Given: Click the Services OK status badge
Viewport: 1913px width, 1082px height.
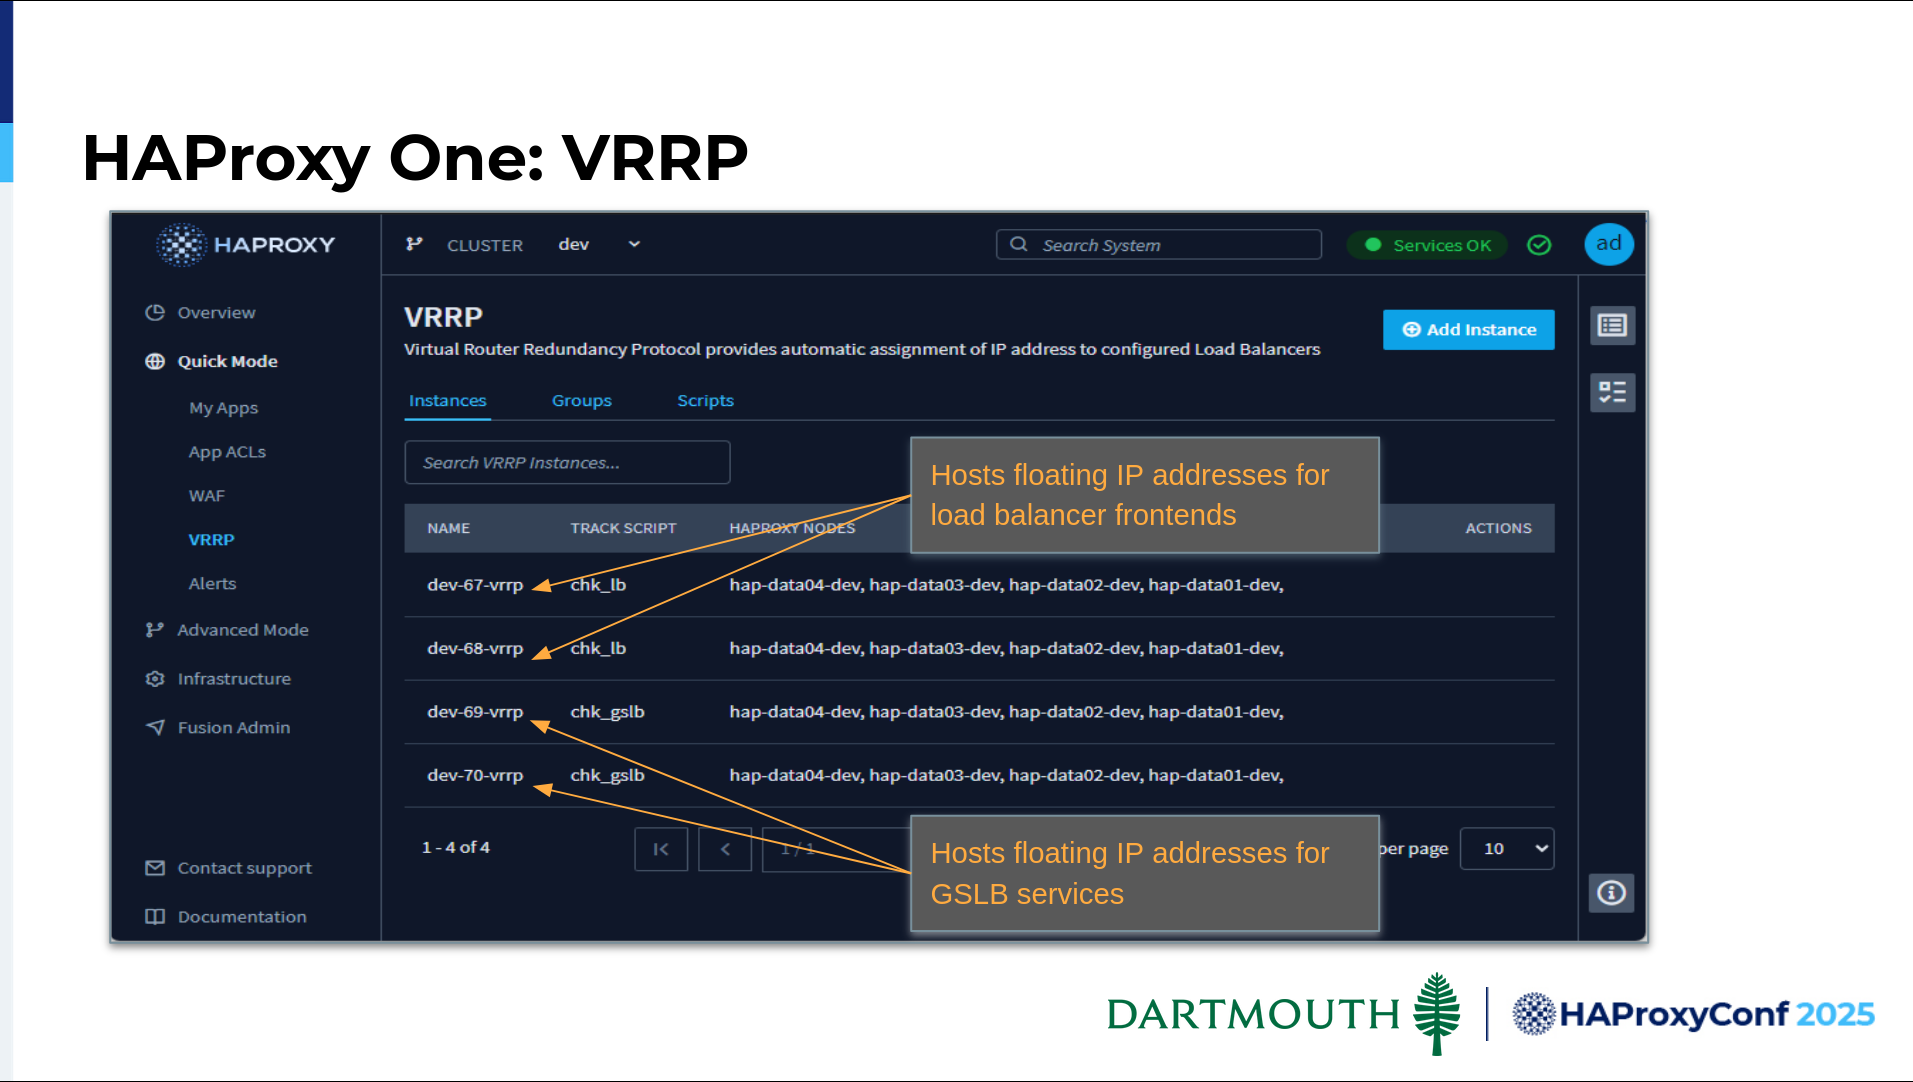Looking at the screenshot, I should pos(1427,245).
